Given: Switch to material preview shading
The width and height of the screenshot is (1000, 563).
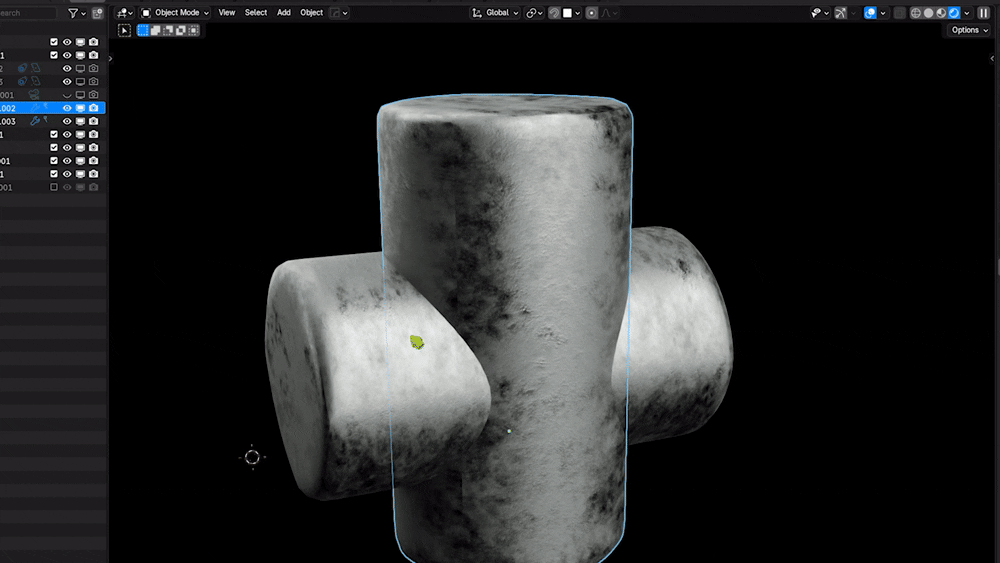Looking at the screenshot, I should (941, 13).
